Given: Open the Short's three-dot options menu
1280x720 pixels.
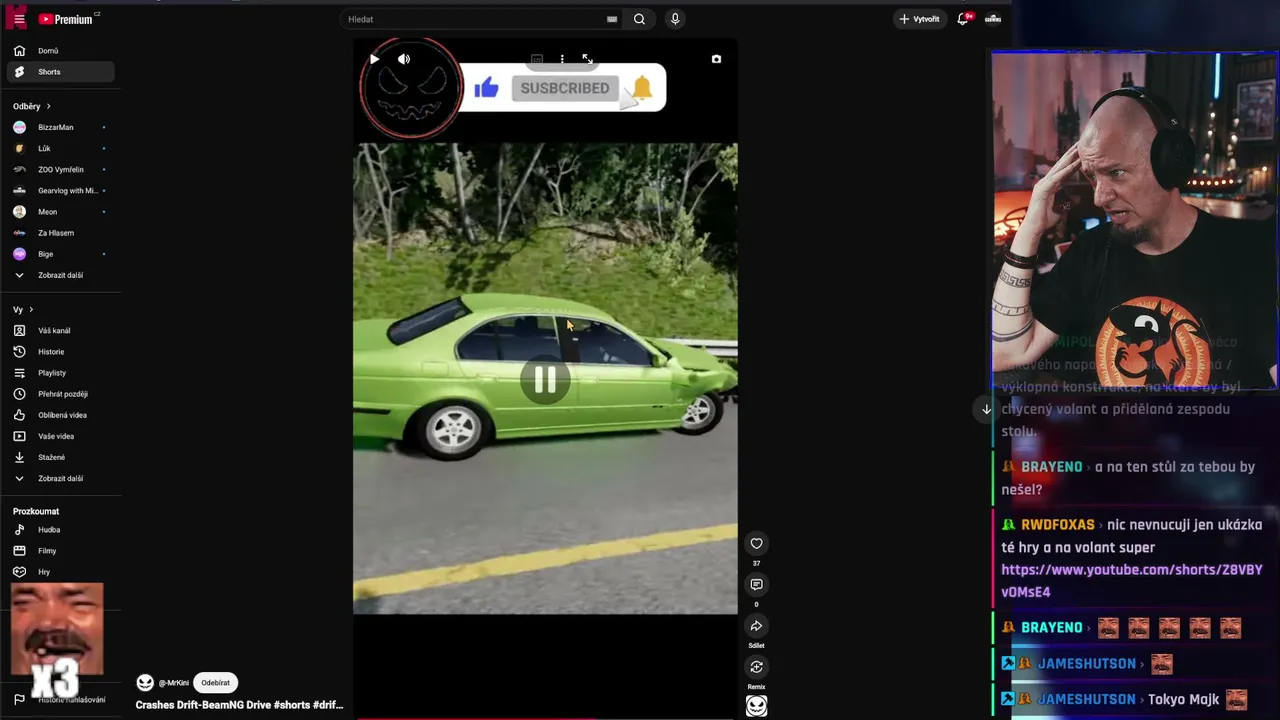Looking at the screenshot, I should click(562, 59).
